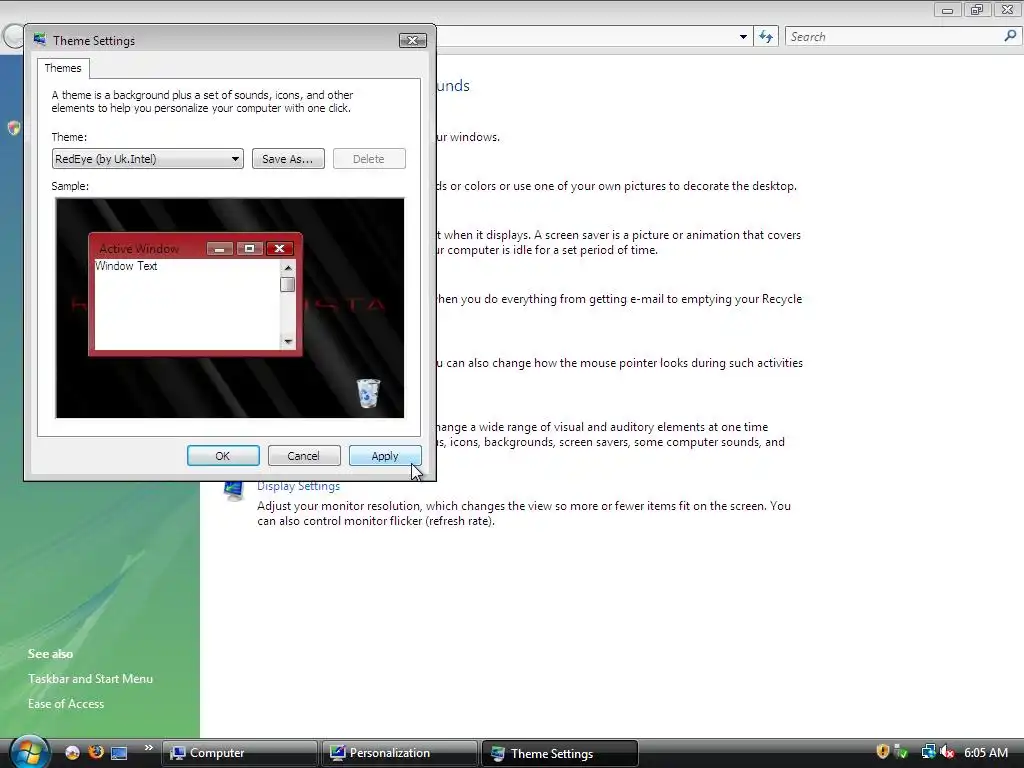1024x768 pixels.
Task: Select the Themes tab
Action: pyautogui.click(x=63, y=68)
